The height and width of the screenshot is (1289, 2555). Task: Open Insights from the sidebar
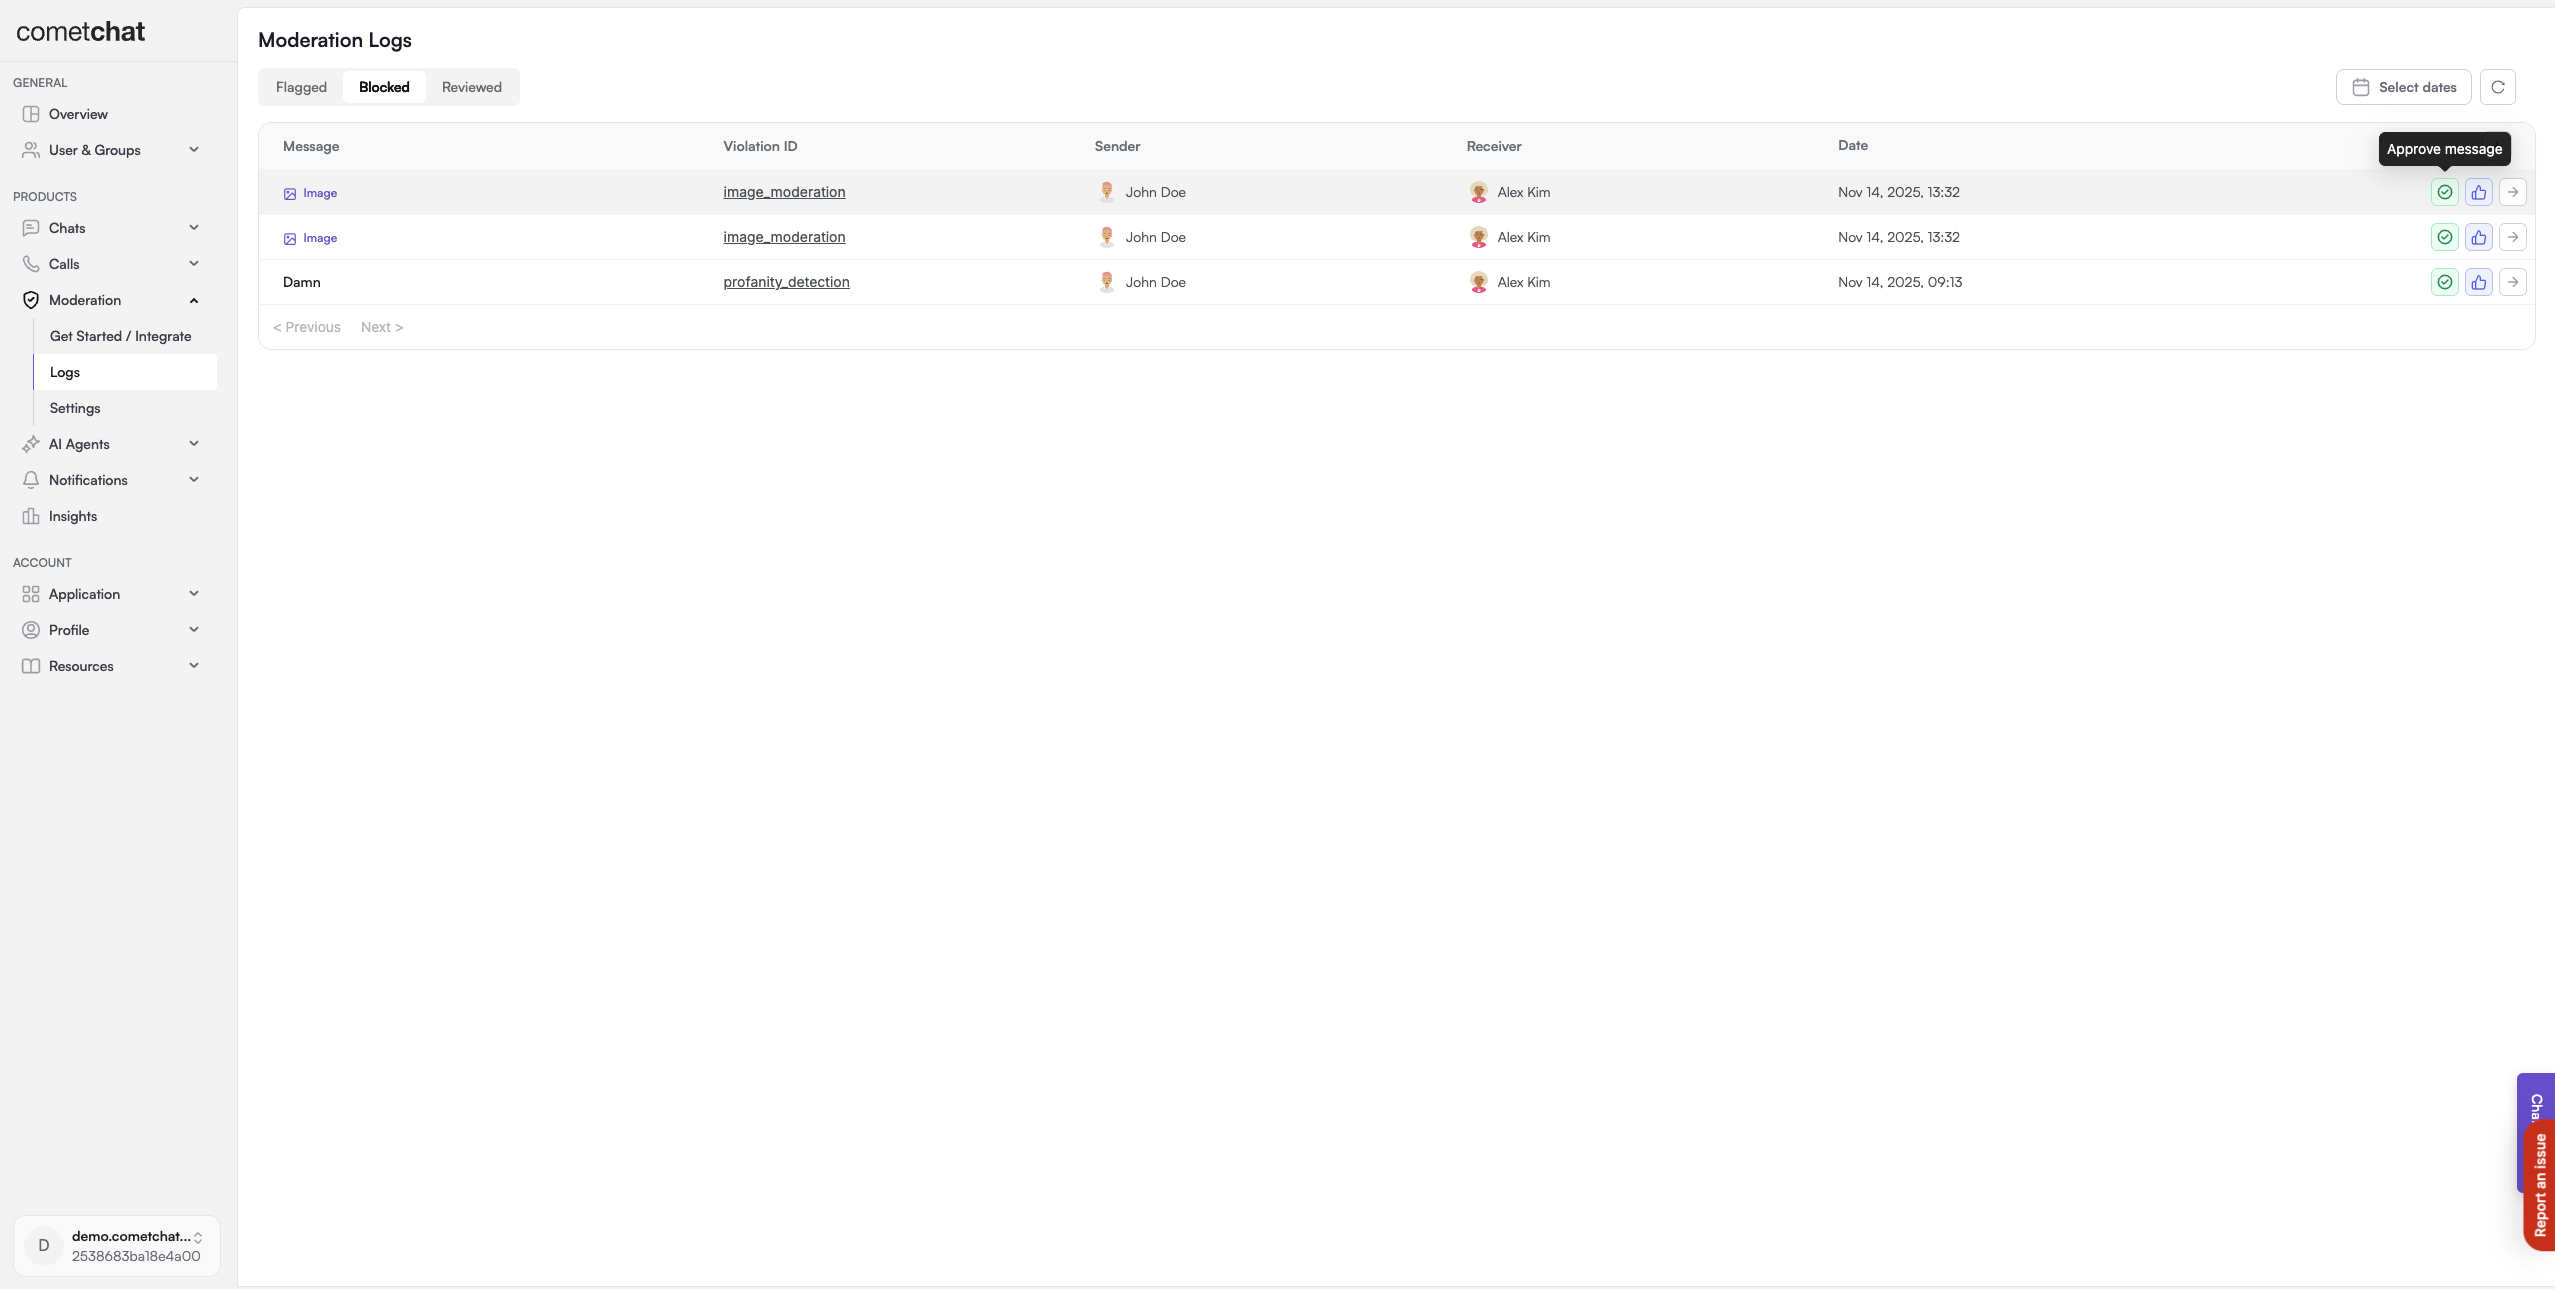coord(73,516)
